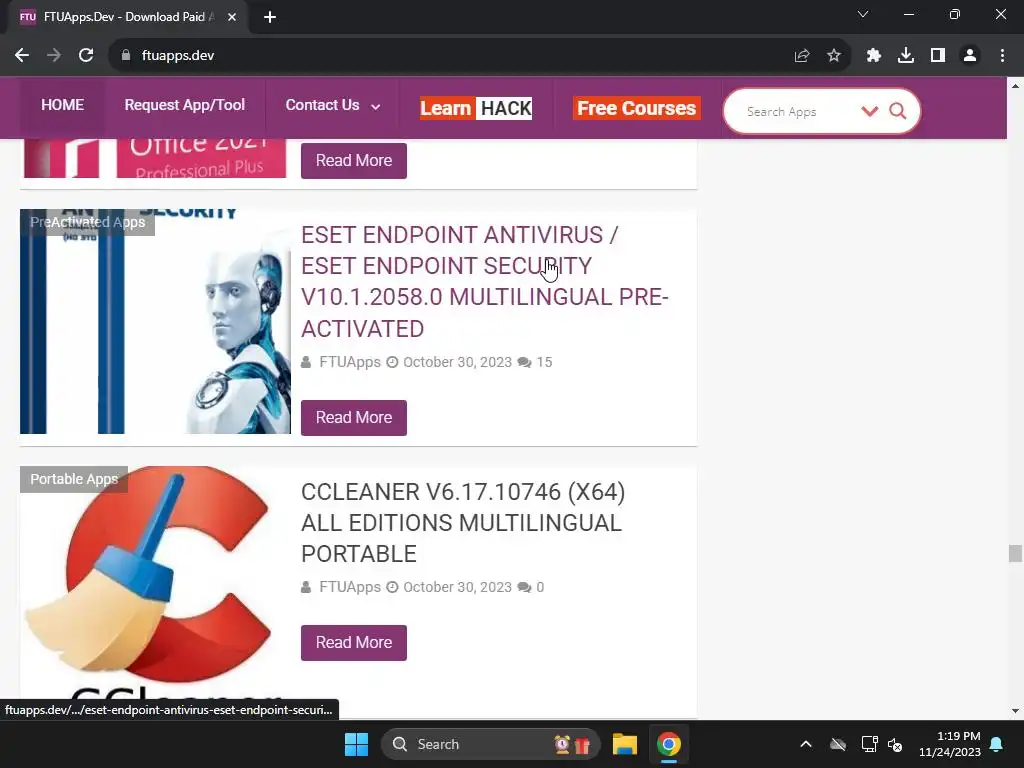1024x768 pixels.
Task: Expand search category red chevron
Action: [869, 111]
